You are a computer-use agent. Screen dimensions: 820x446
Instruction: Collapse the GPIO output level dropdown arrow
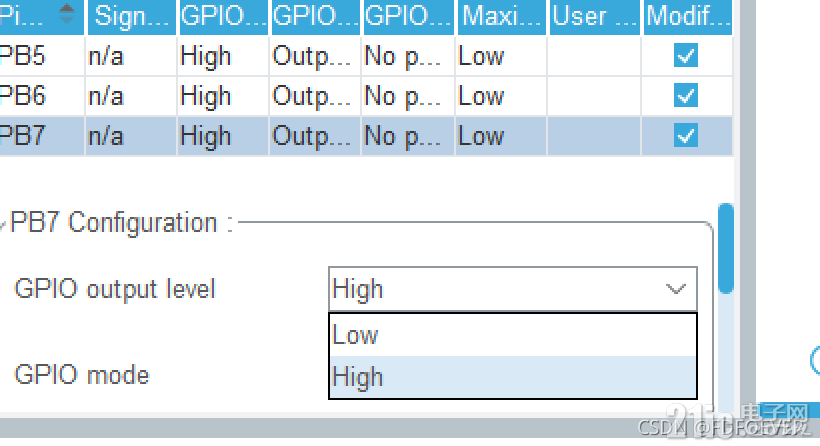[x=676, y=289]
